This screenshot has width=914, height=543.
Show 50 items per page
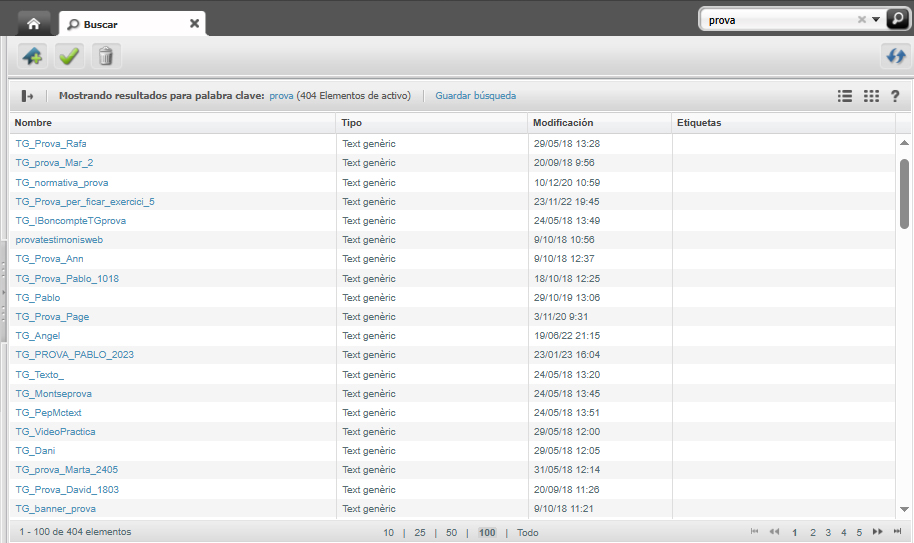point(451,532)
